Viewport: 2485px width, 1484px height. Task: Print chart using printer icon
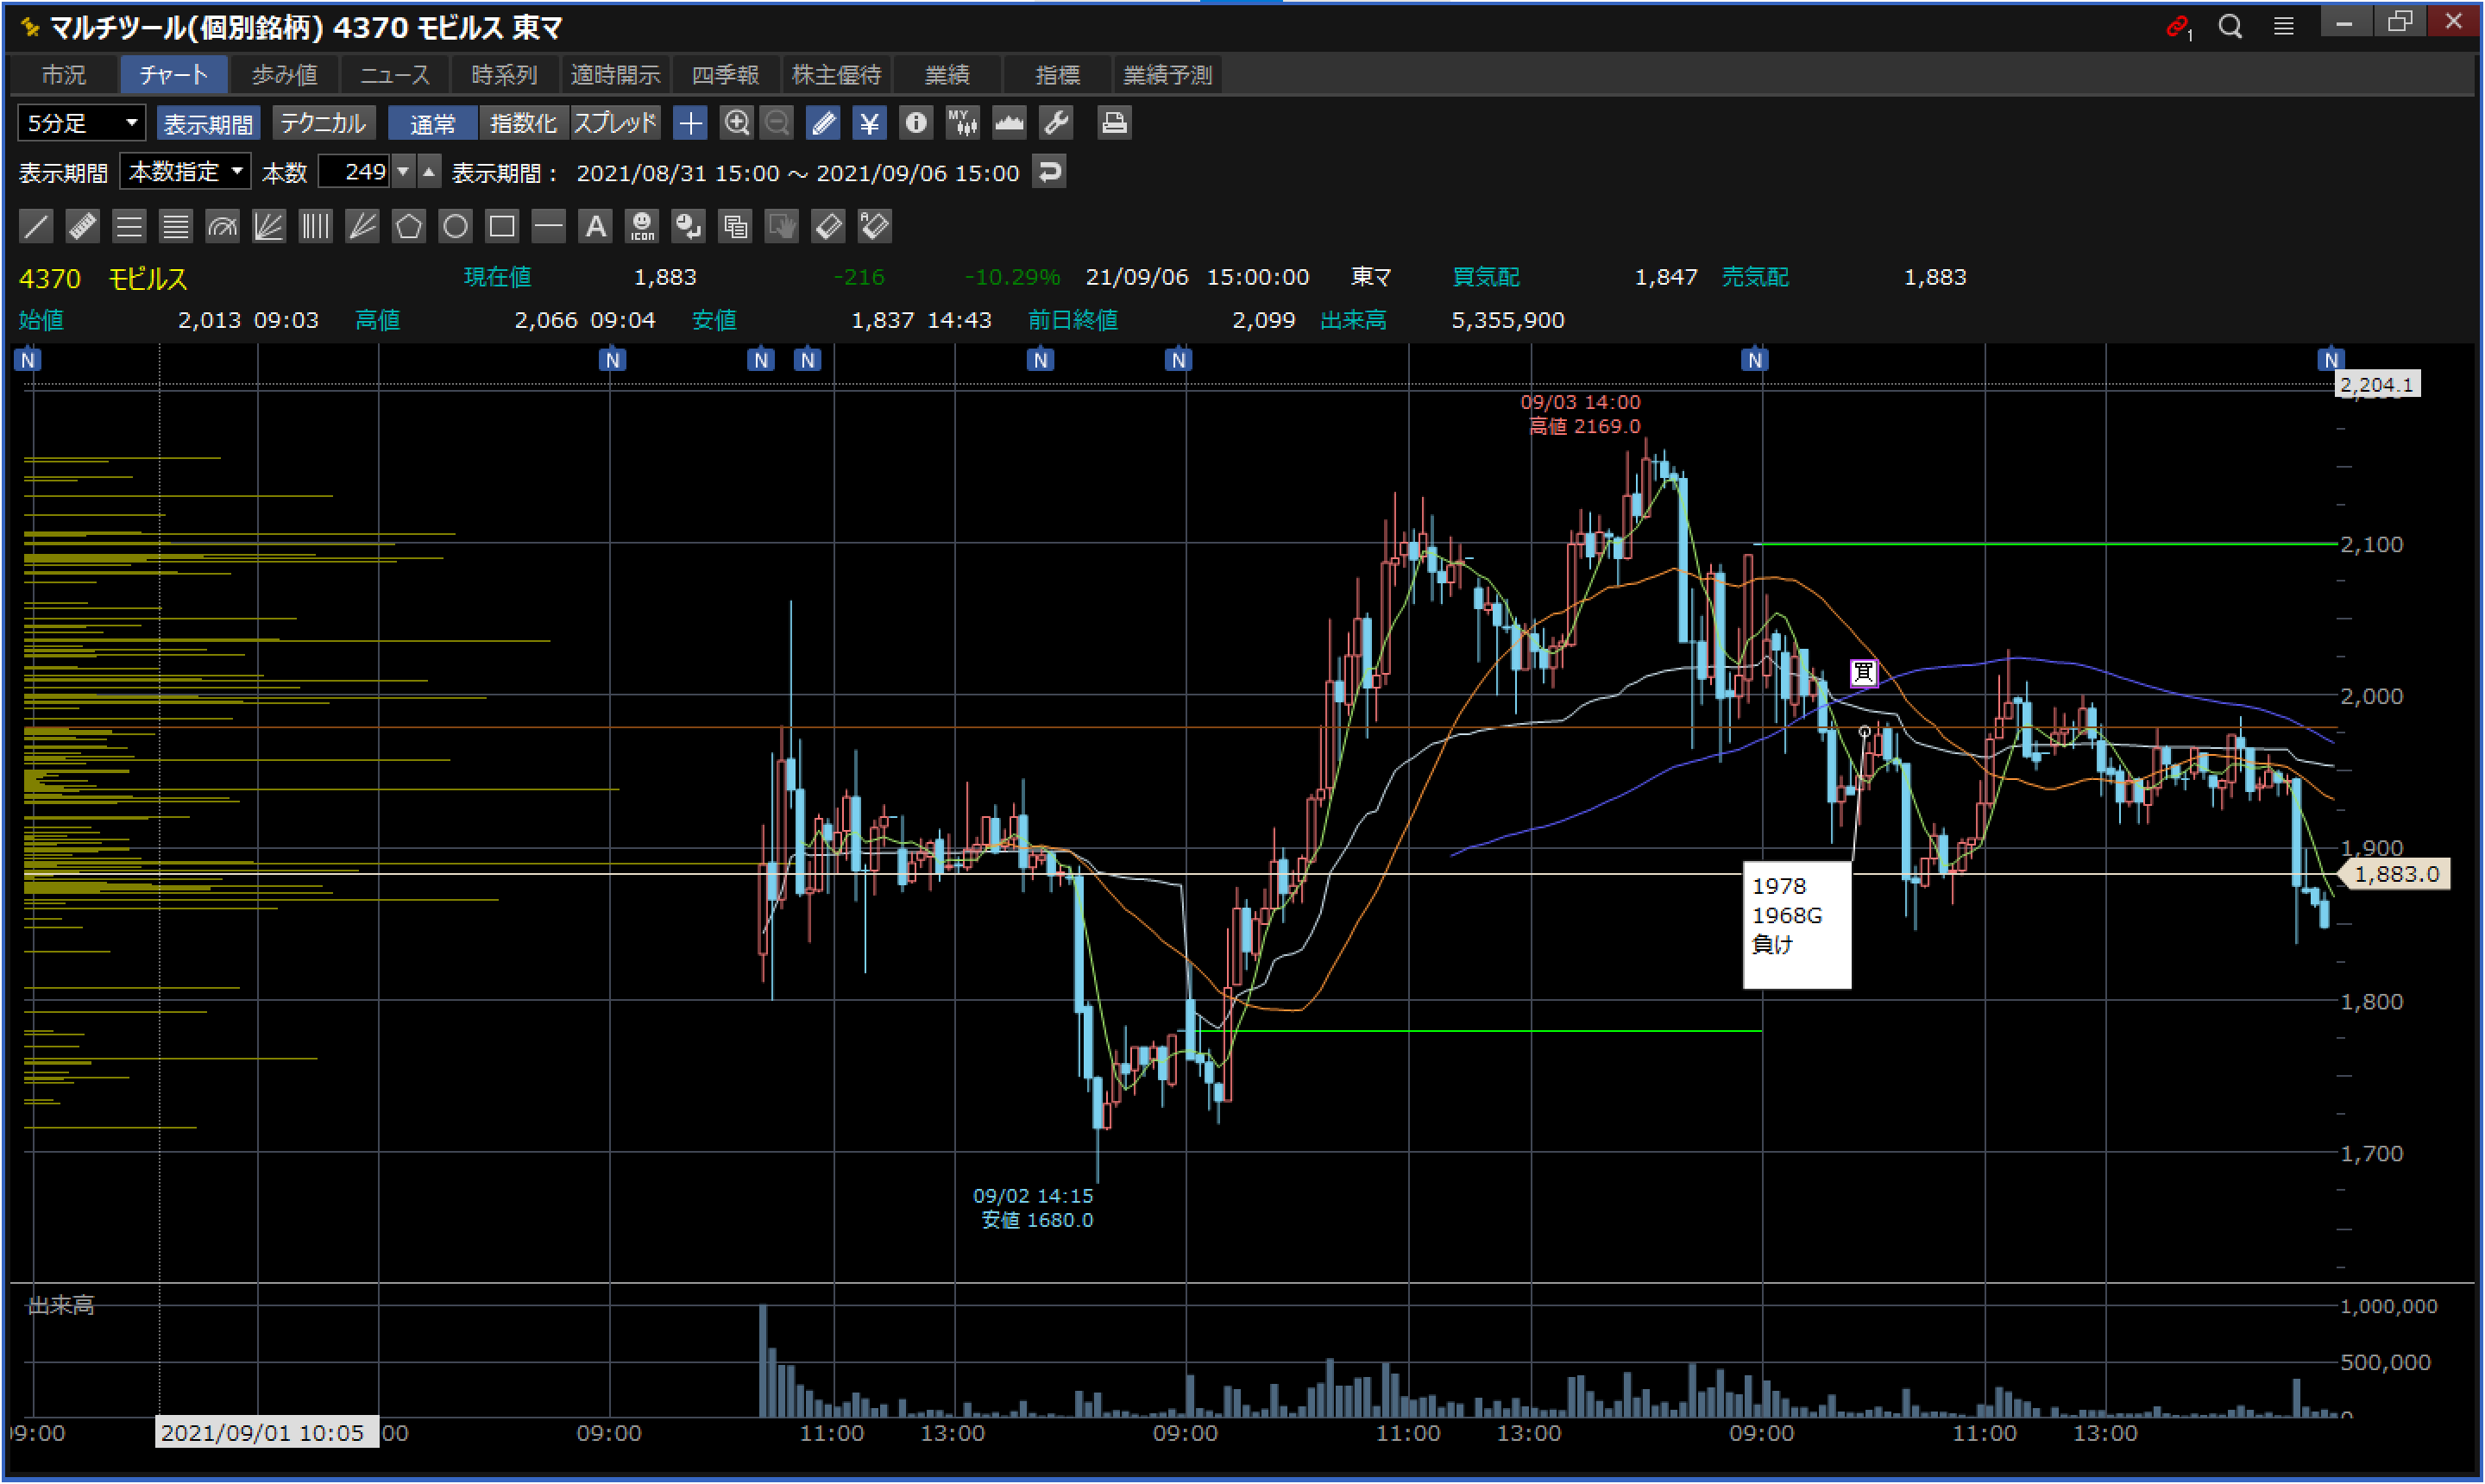click(x=1113, y=123)
